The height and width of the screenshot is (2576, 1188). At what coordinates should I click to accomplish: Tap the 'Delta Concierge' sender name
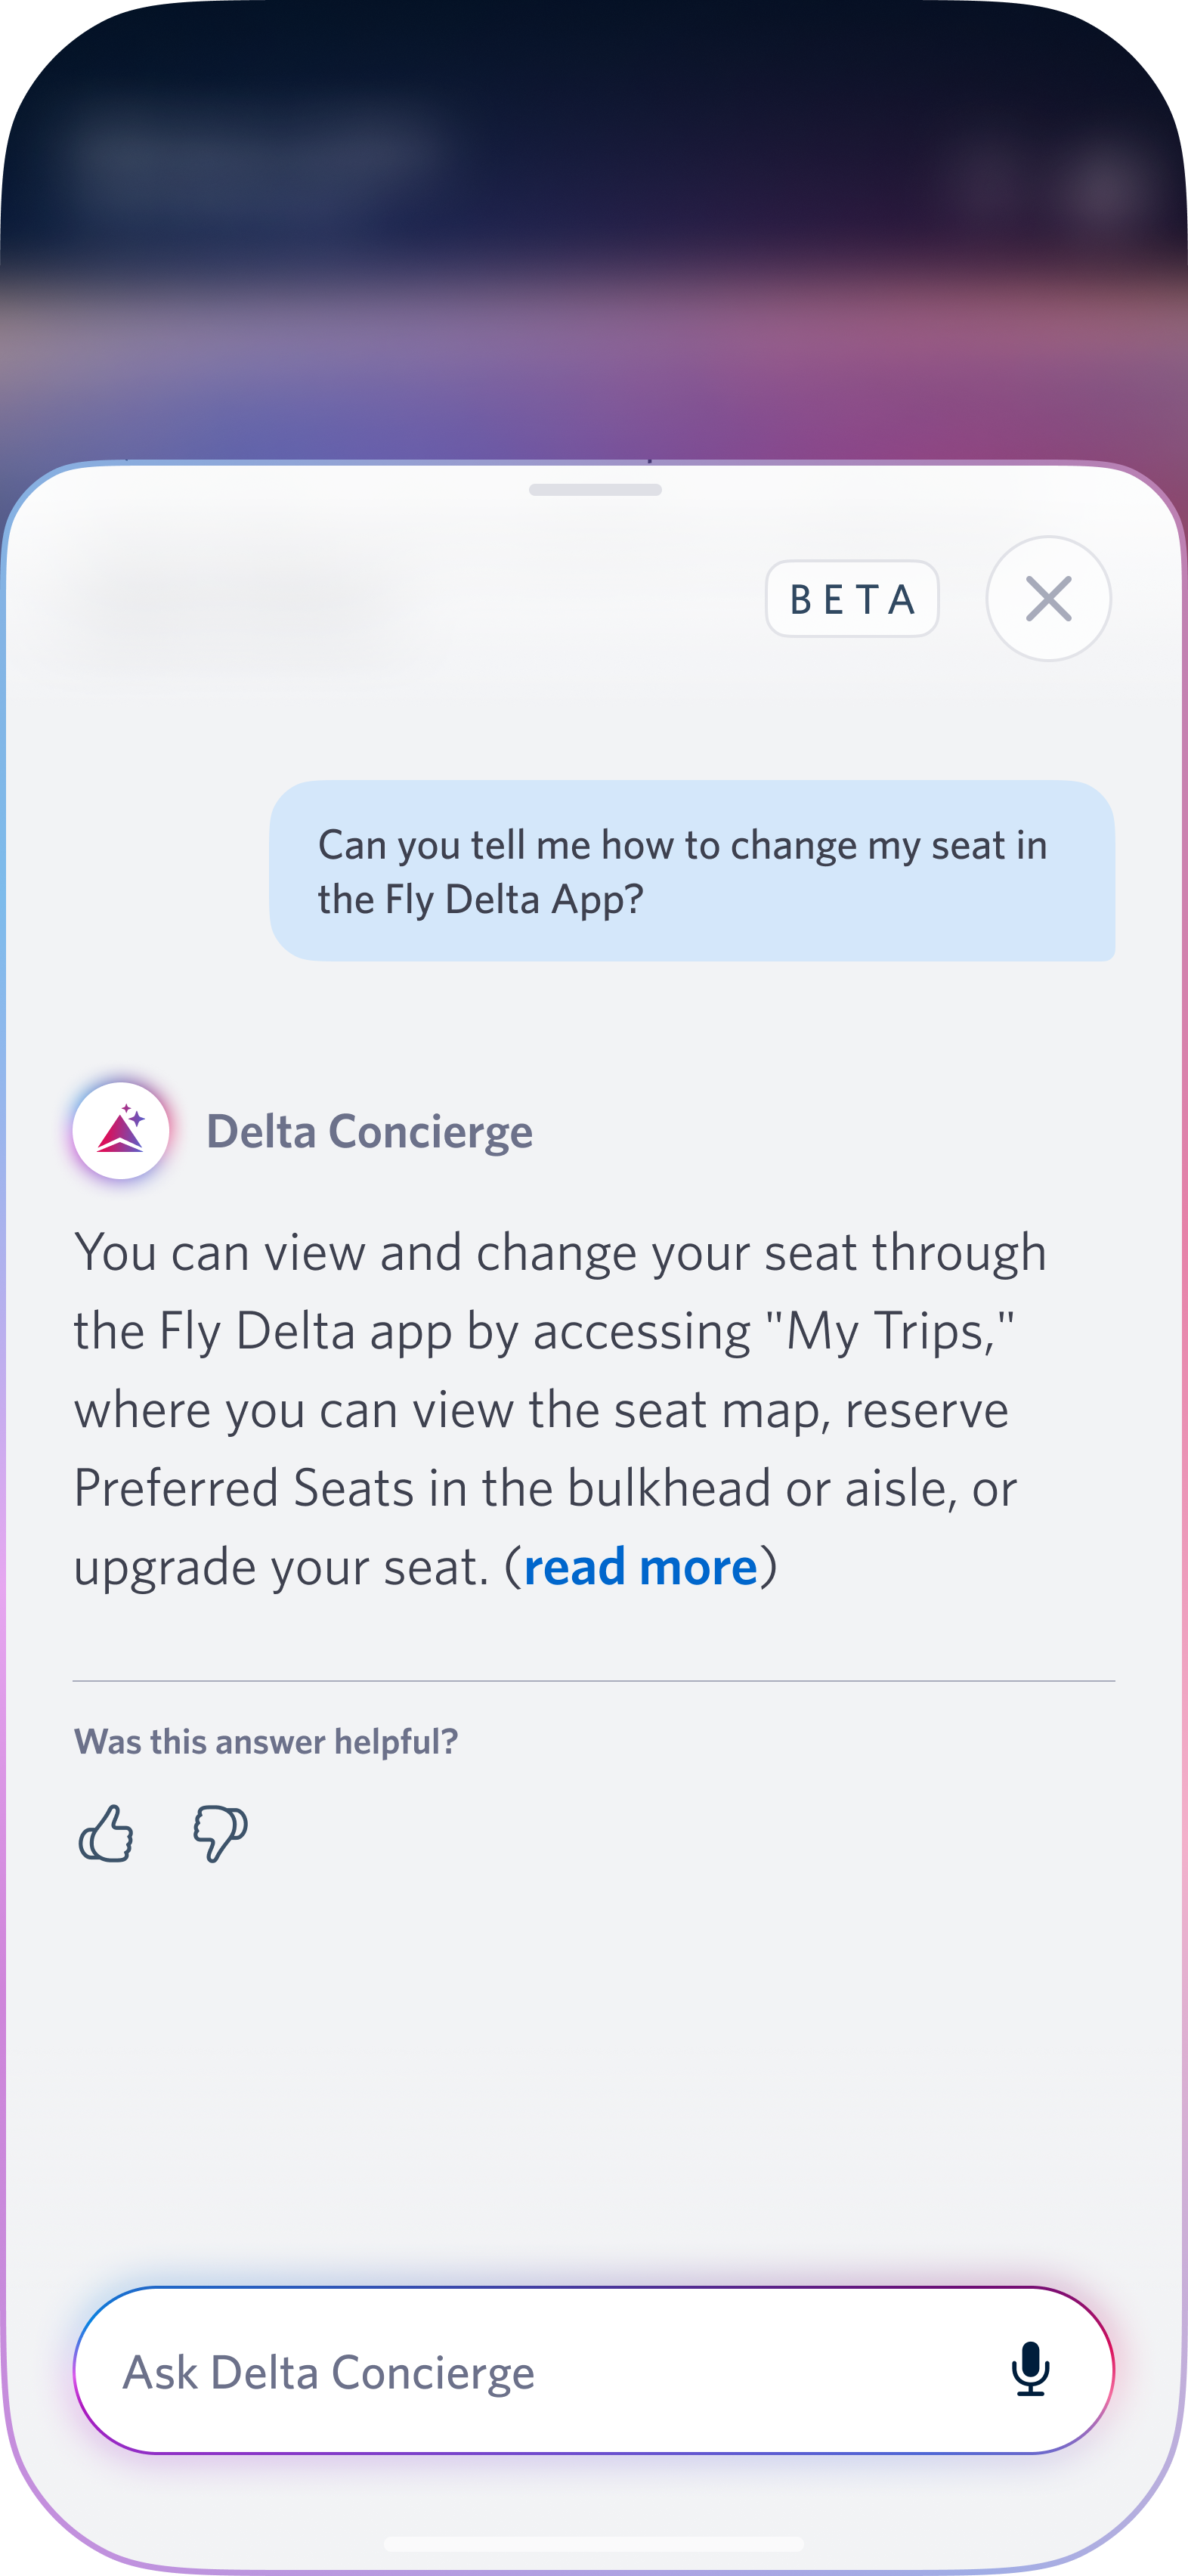369,1132
